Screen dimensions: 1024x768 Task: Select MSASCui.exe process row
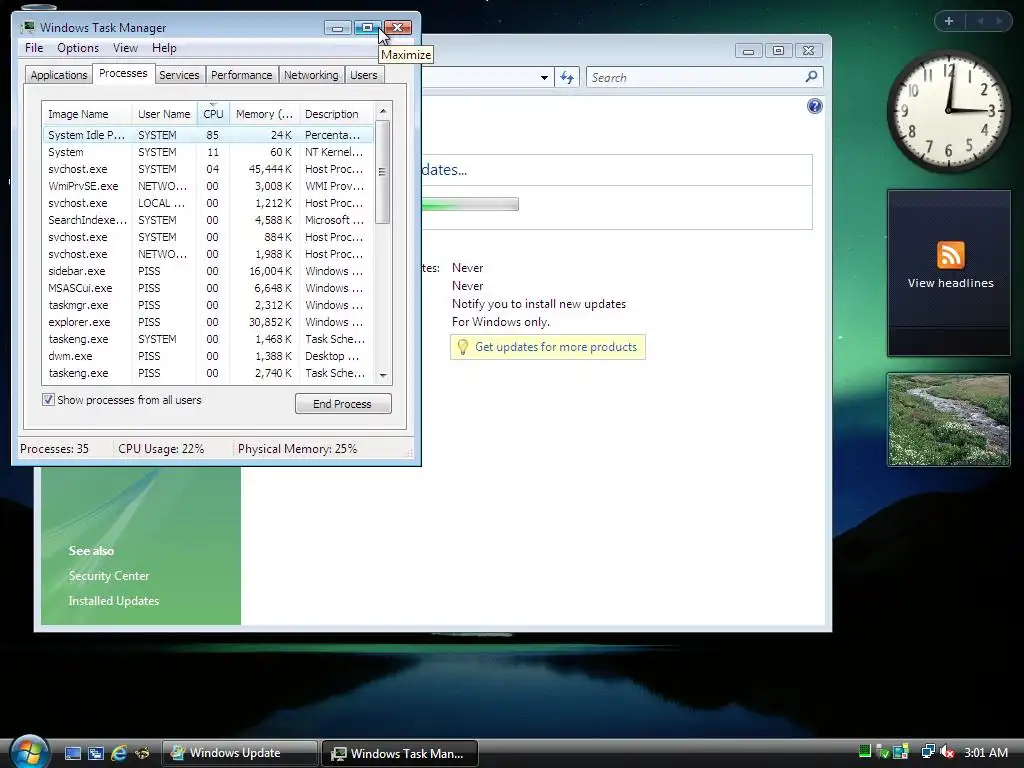pos(208,288)
